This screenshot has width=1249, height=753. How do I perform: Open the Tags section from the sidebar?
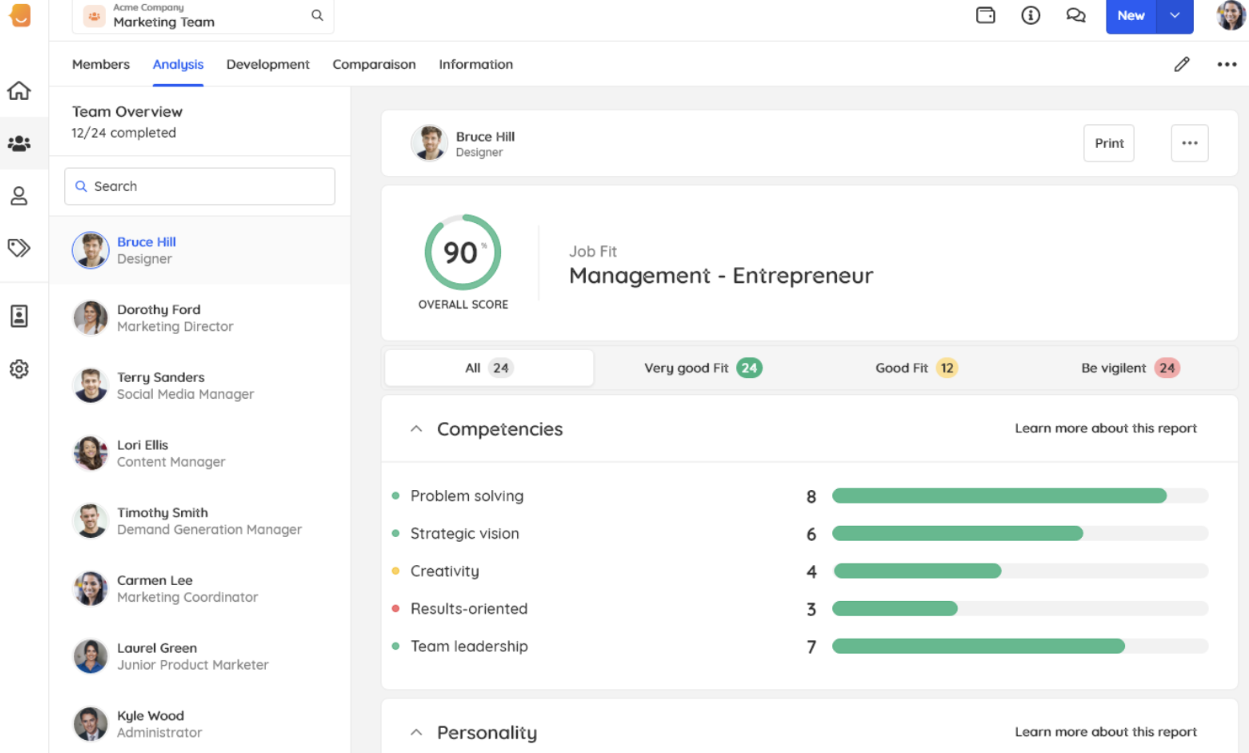(x=18, y=250)
